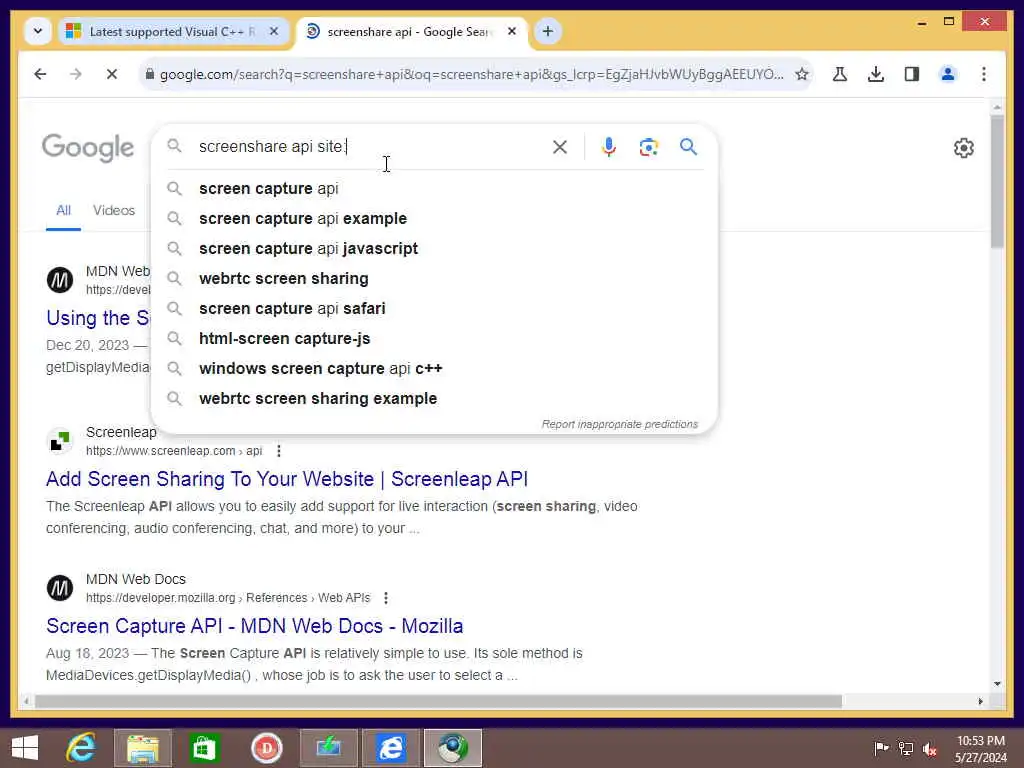Close the screenshare api Google tab
Image resolution: width=1024 pixels, height=768 pixels.
click(x=512, y=31)
